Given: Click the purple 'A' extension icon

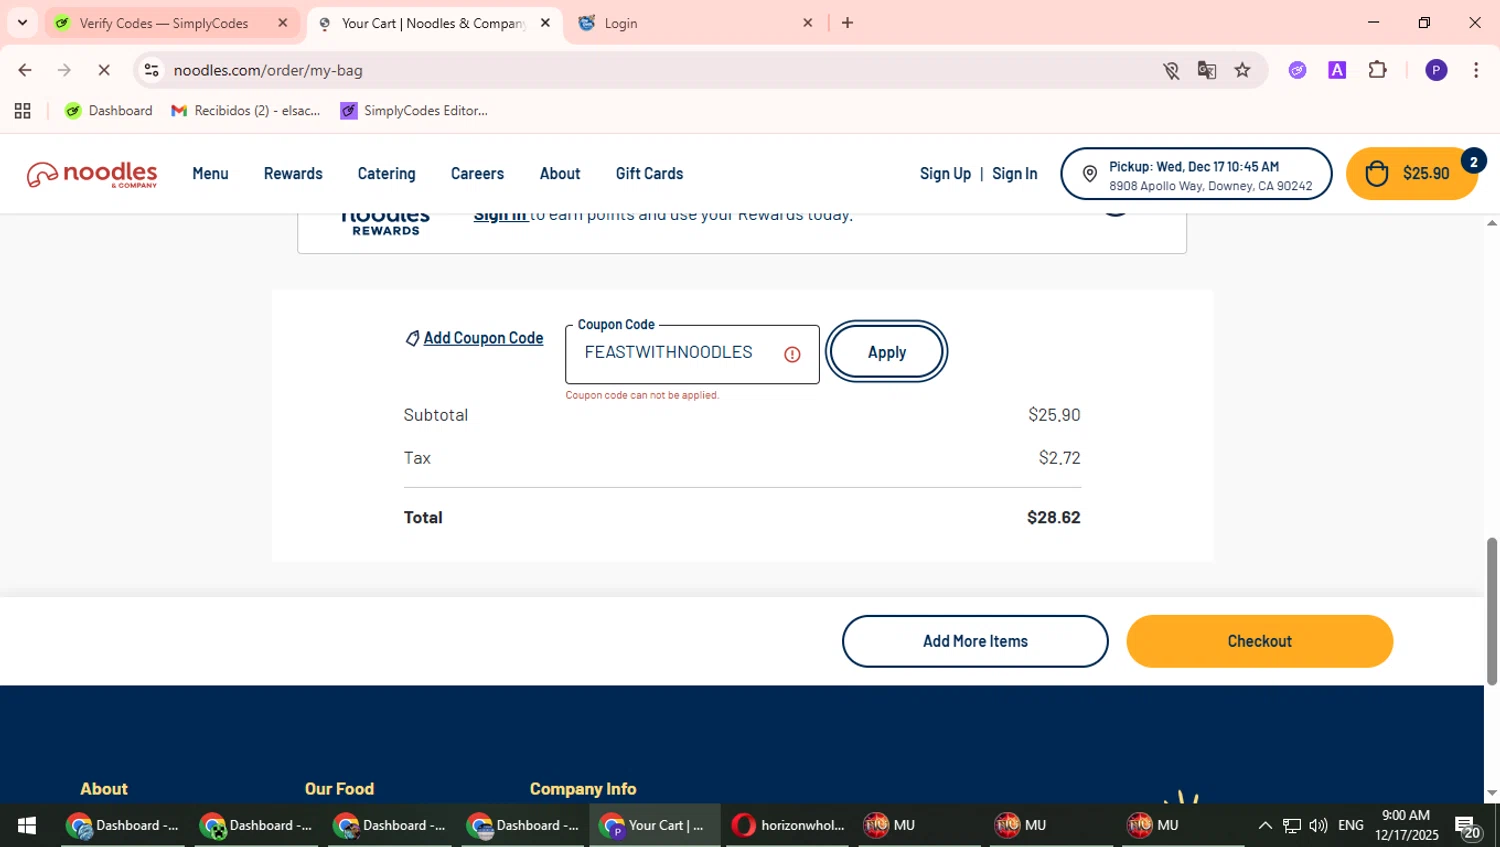Looking at the screenshot, I should (1337, 70).
